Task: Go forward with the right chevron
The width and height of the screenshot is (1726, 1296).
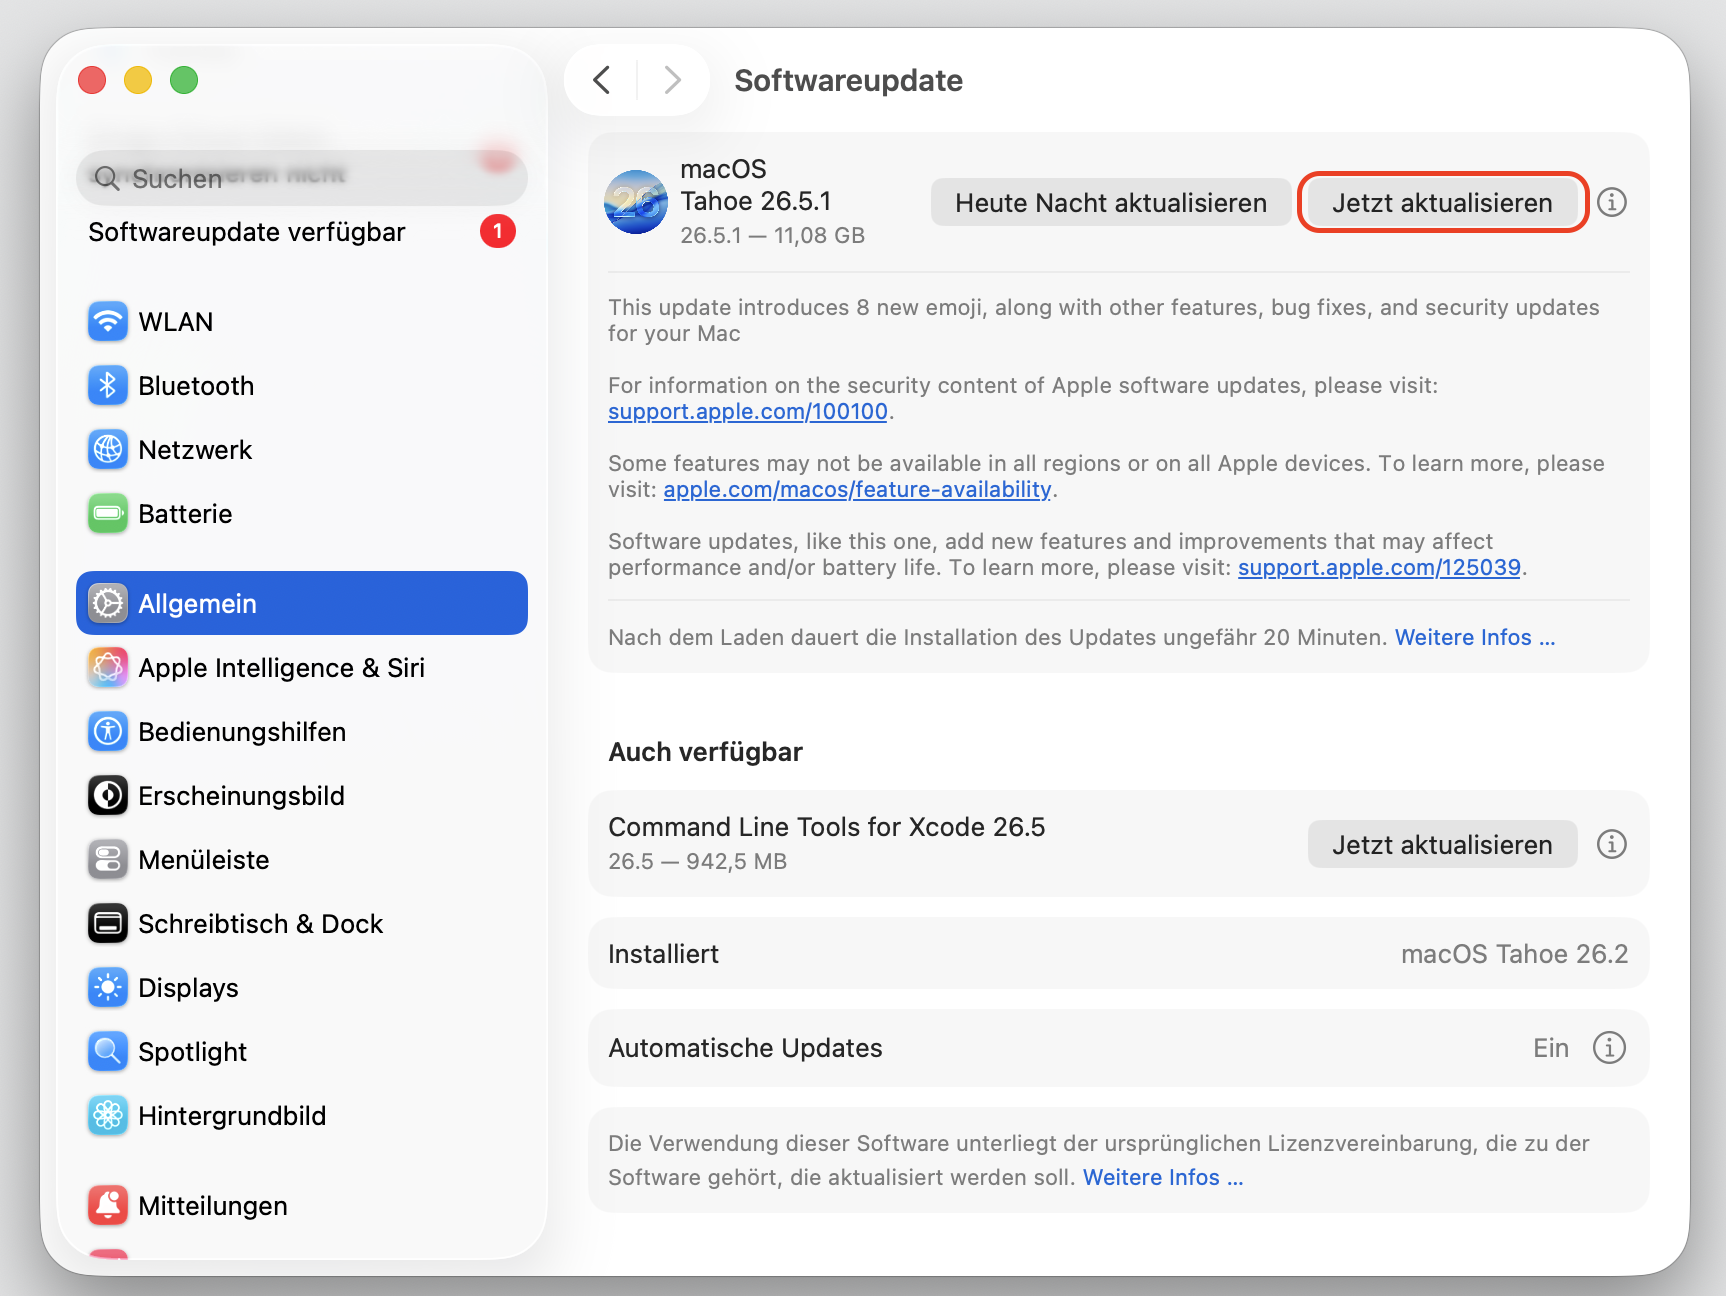Action: (x=673, y=80)
